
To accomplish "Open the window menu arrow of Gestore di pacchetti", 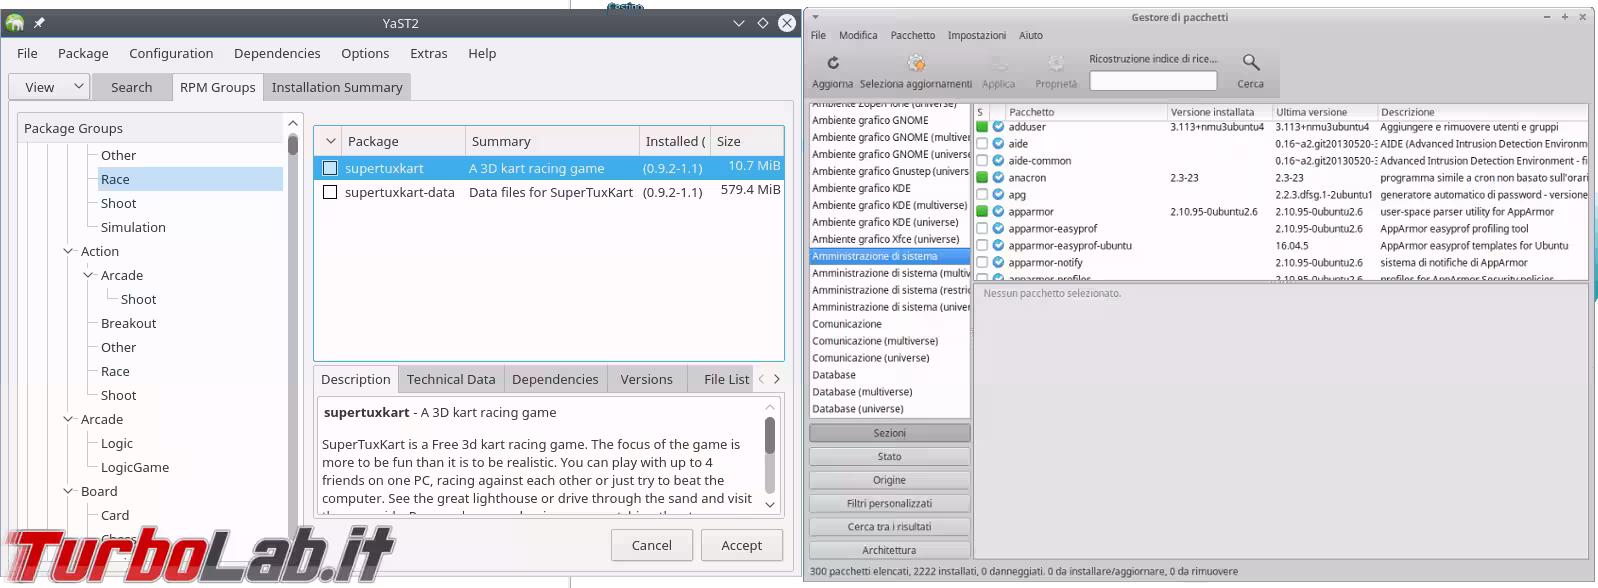I will (x=815, y=17).
